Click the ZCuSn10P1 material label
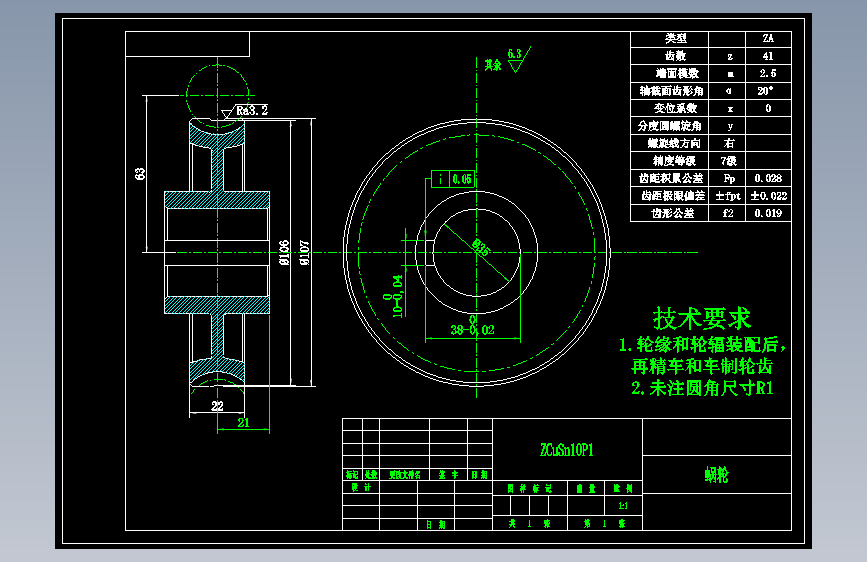The image size is (867, 562). coord(567,450)
